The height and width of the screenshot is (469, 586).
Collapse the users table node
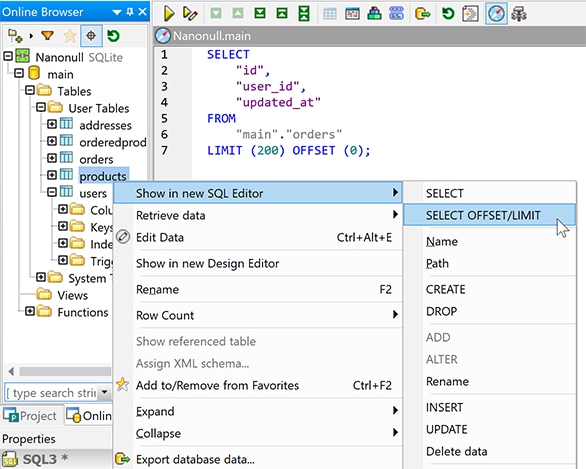coord(52,192)
